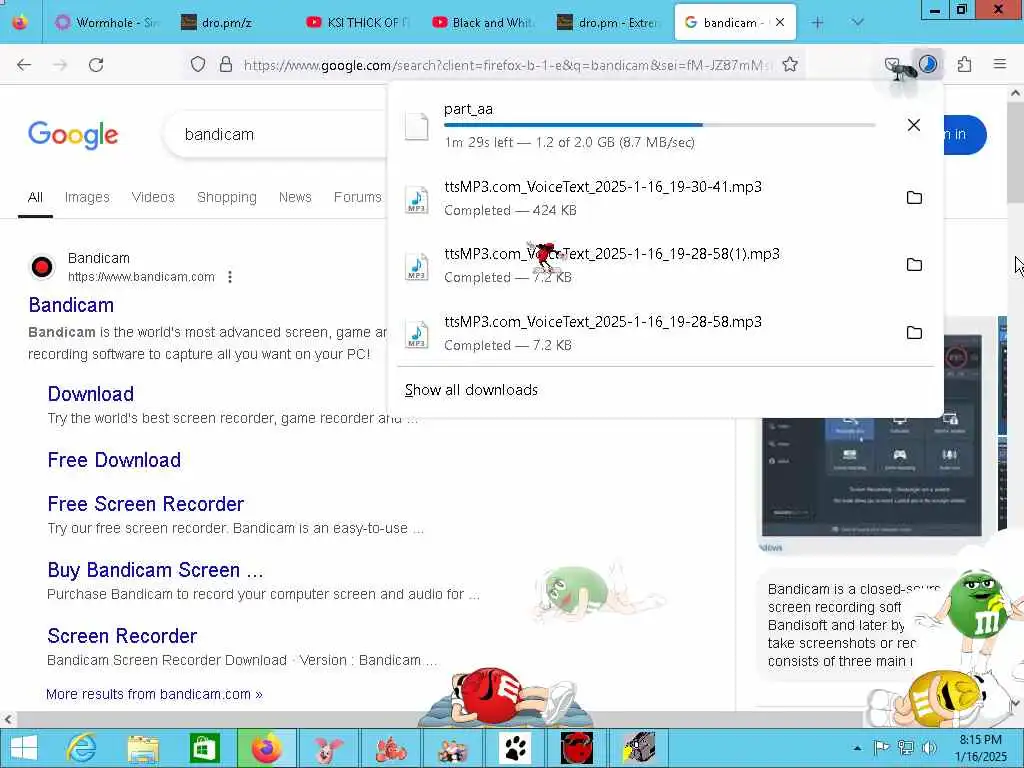The image size is (1024, 768).
Task: Switch to the Black and White YouTube tab
Action: point(484,23)
